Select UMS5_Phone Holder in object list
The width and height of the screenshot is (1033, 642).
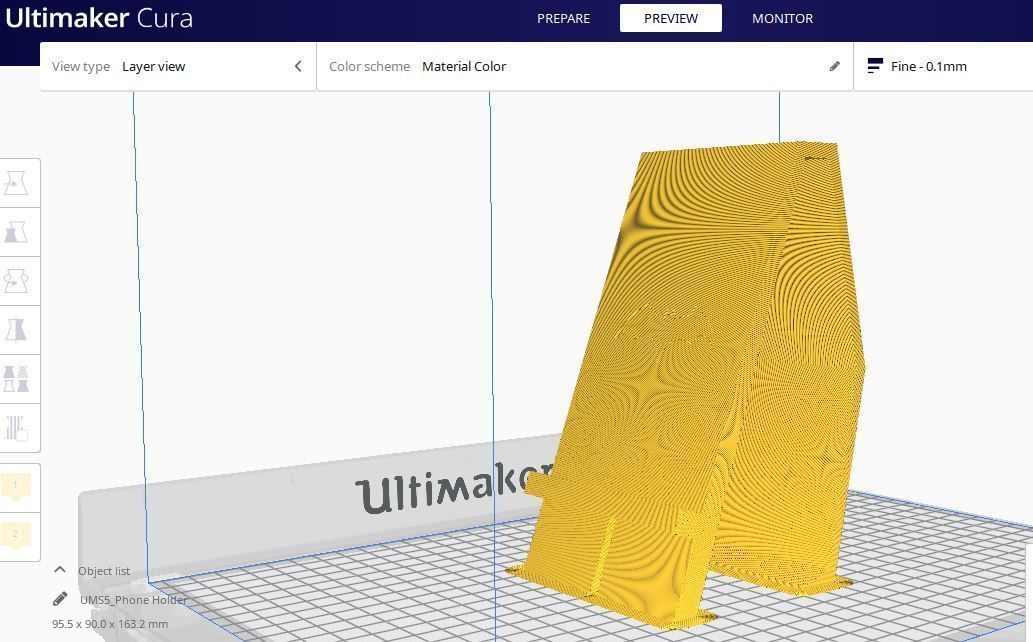[x=133, y=600]
